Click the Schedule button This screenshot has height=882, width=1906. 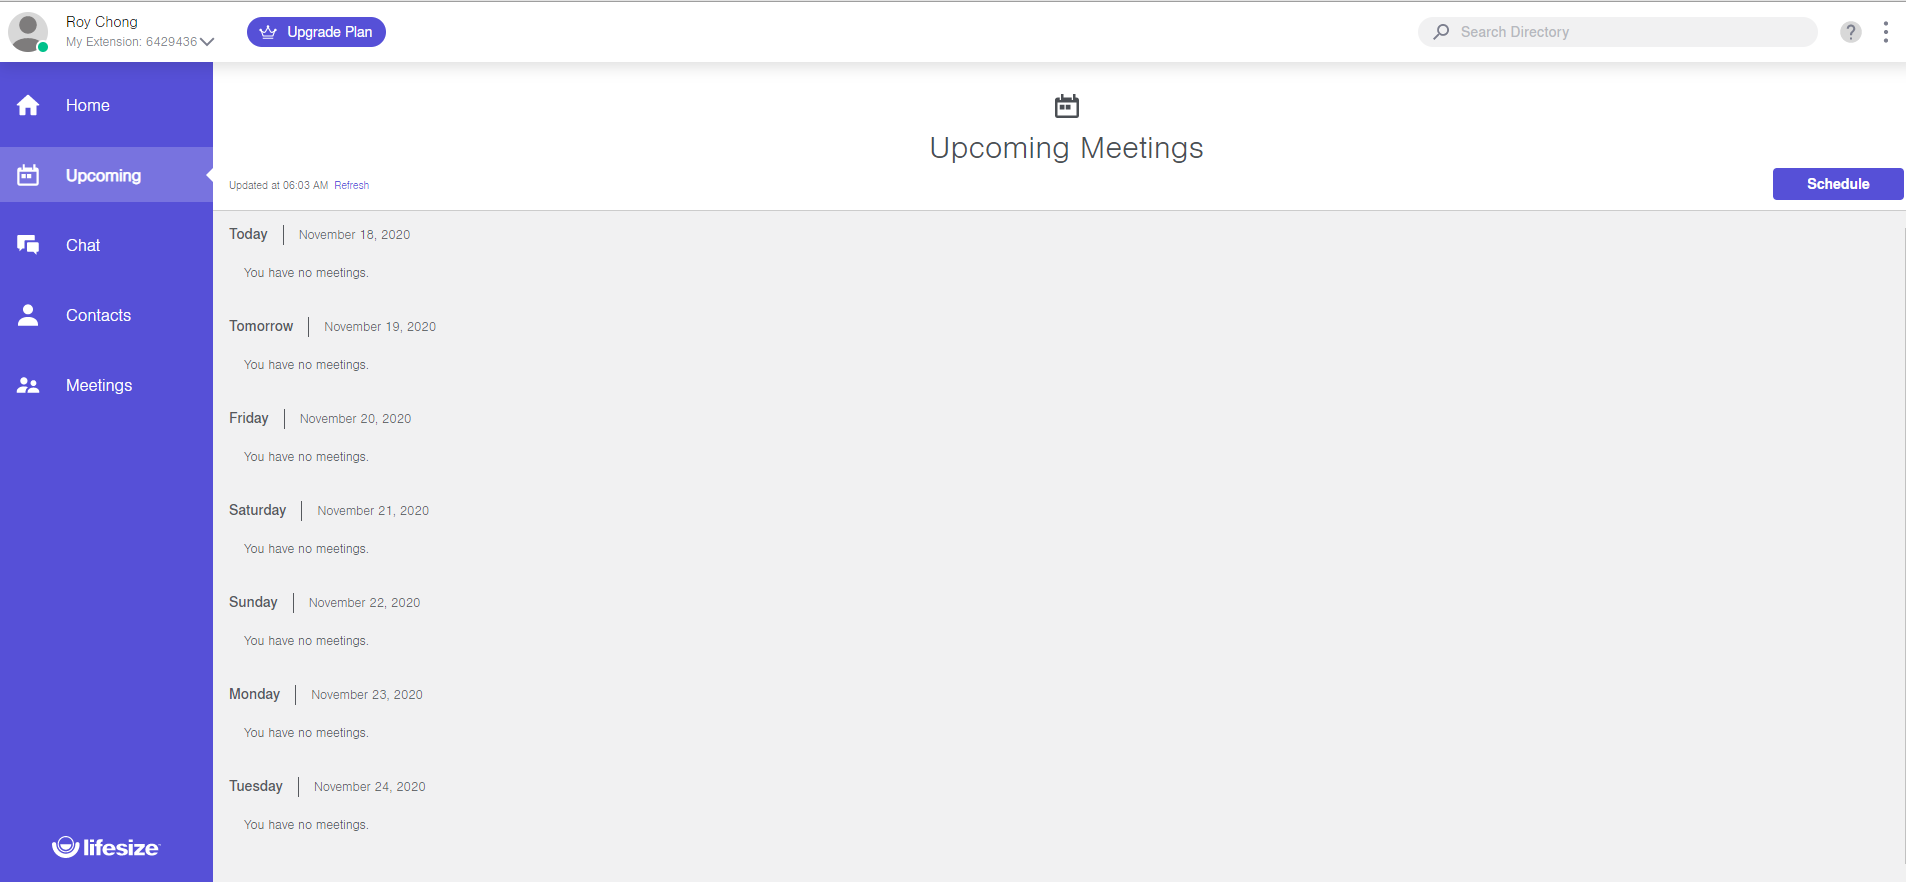tap(1838, 184)
